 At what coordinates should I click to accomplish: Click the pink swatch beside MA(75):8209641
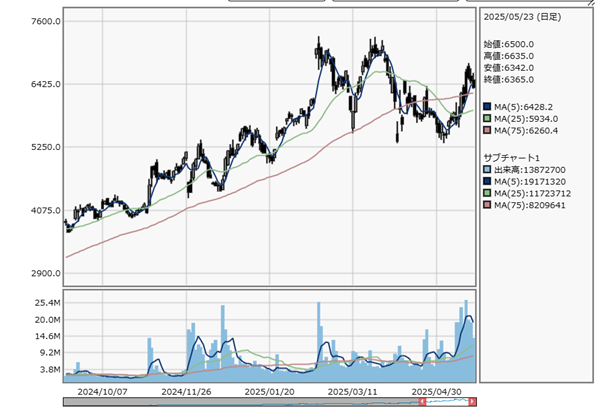487,205
